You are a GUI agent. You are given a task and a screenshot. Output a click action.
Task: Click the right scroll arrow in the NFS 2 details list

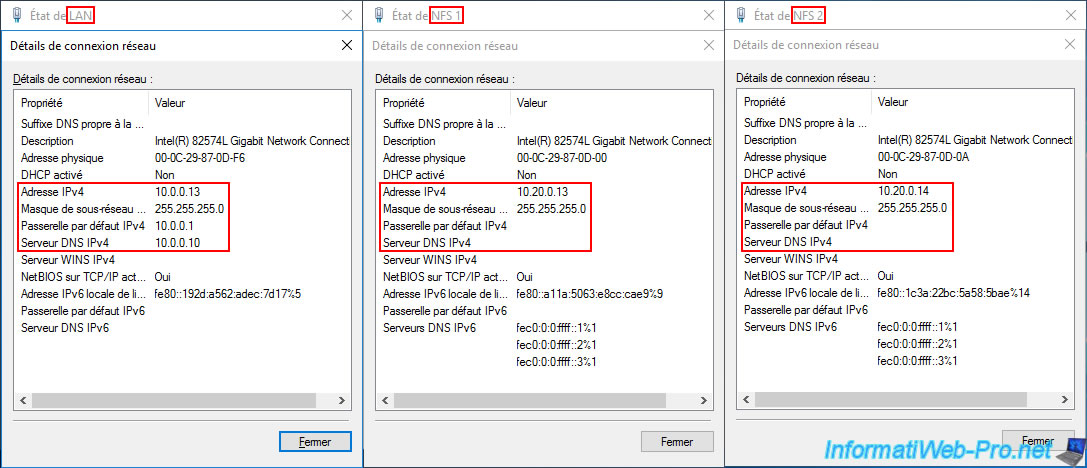(1065, 401)
